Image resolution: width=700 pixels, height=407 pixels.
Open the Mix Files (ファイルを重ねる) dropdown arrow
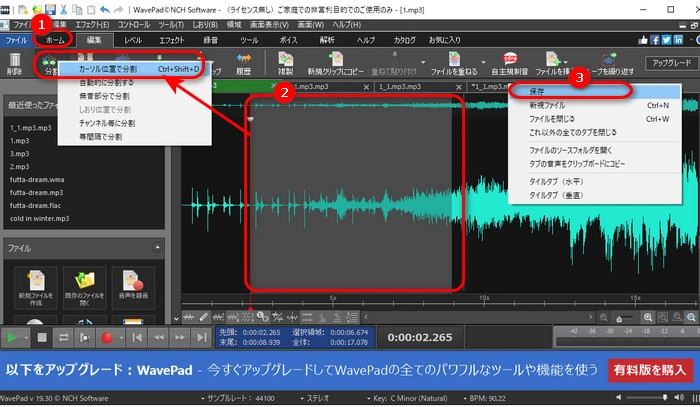(483, 62)
